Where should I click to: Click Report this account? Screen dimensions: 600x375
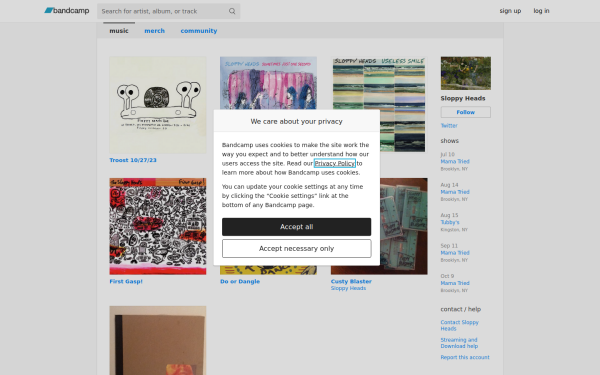point(465,357)
